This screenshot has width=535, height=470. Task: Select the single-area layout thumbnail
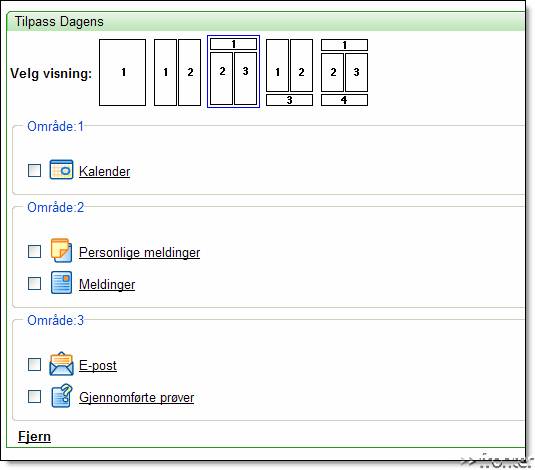click(x=122, y=72)
